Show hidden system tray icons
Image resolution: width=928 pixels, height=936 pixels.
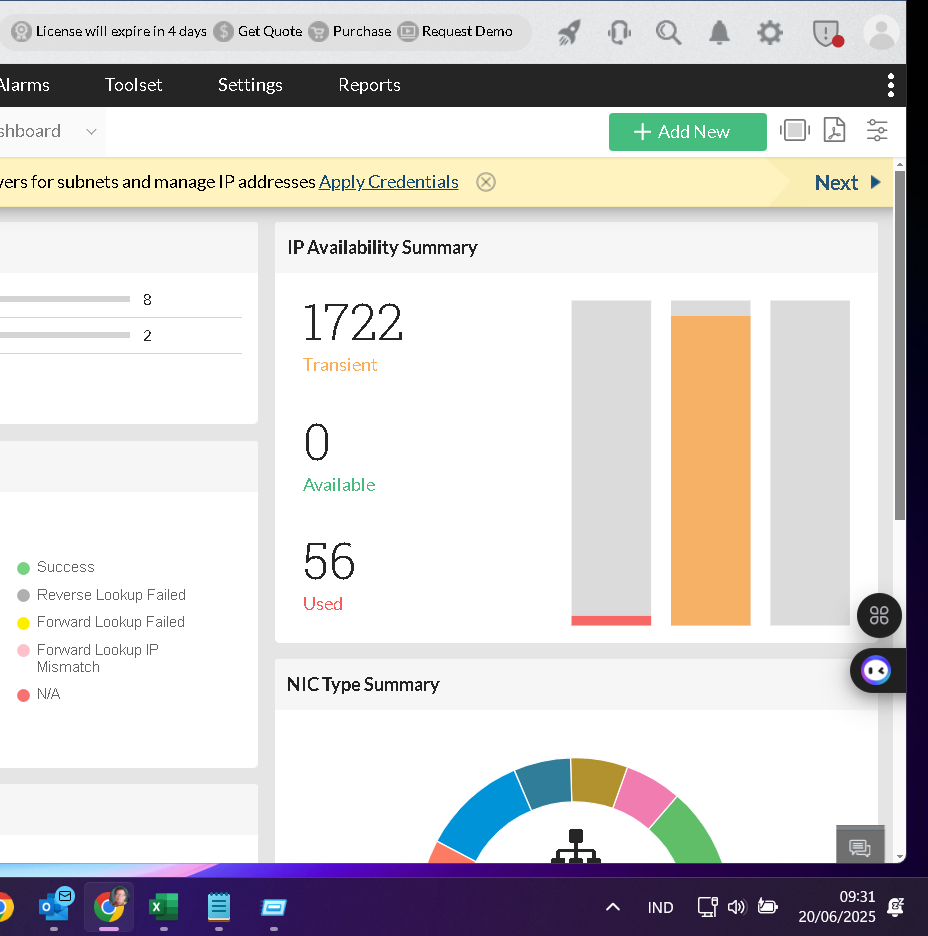(x=613, y=907)
